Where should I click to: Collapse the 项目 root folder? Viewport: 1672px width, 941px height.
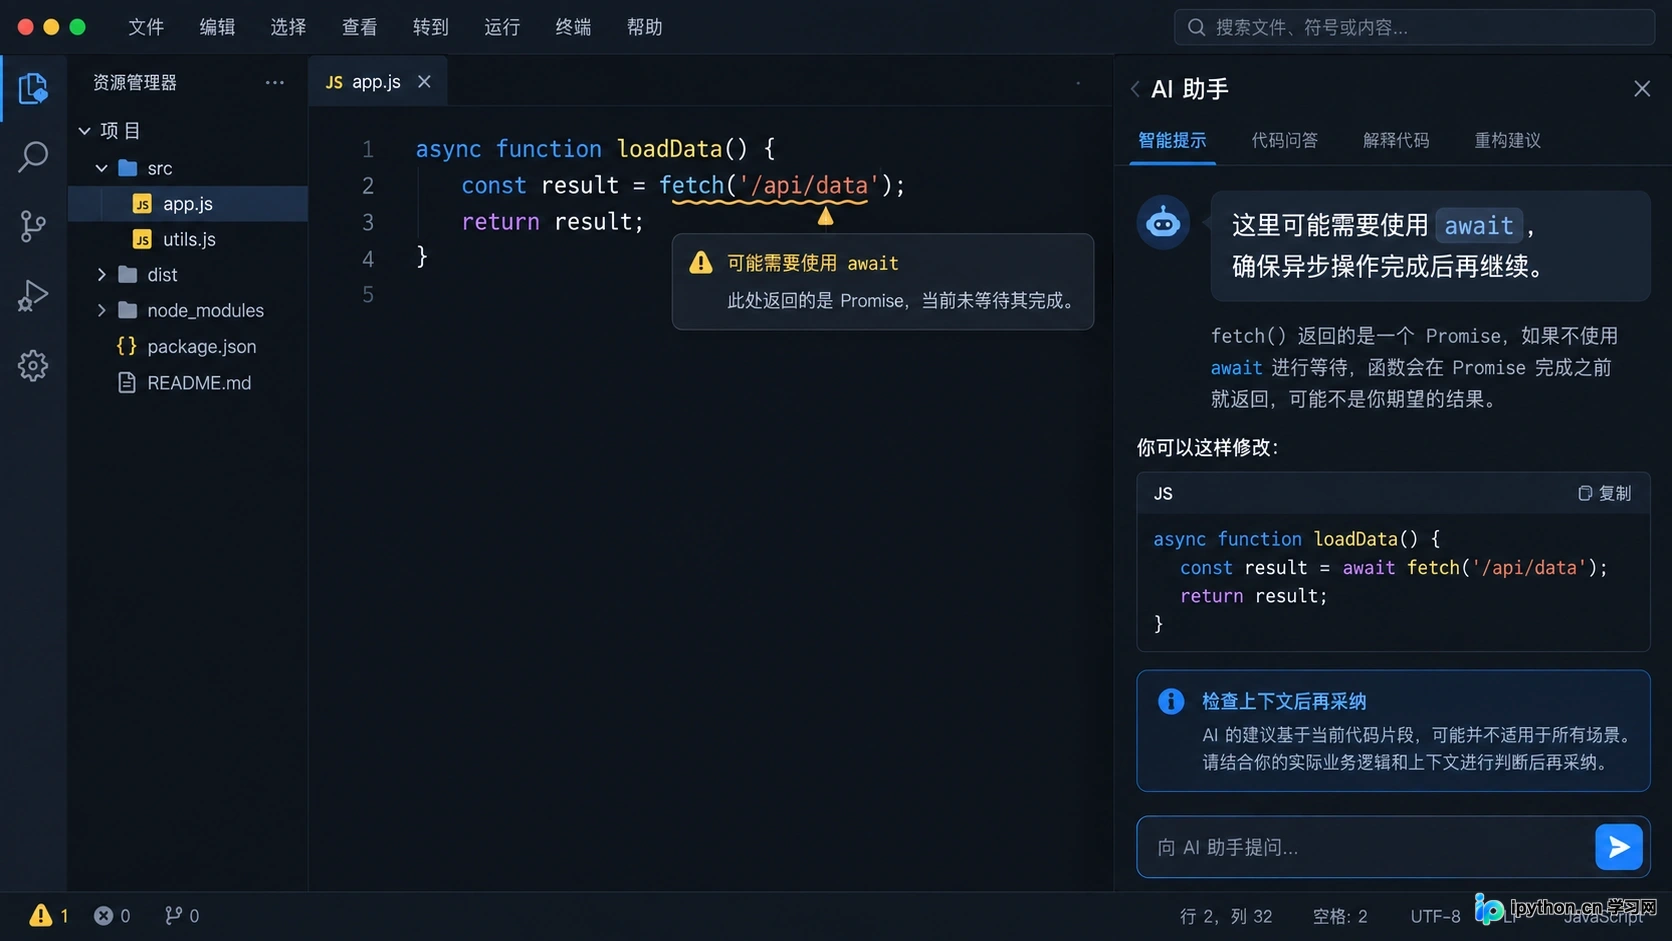click(x=85, y=131)
